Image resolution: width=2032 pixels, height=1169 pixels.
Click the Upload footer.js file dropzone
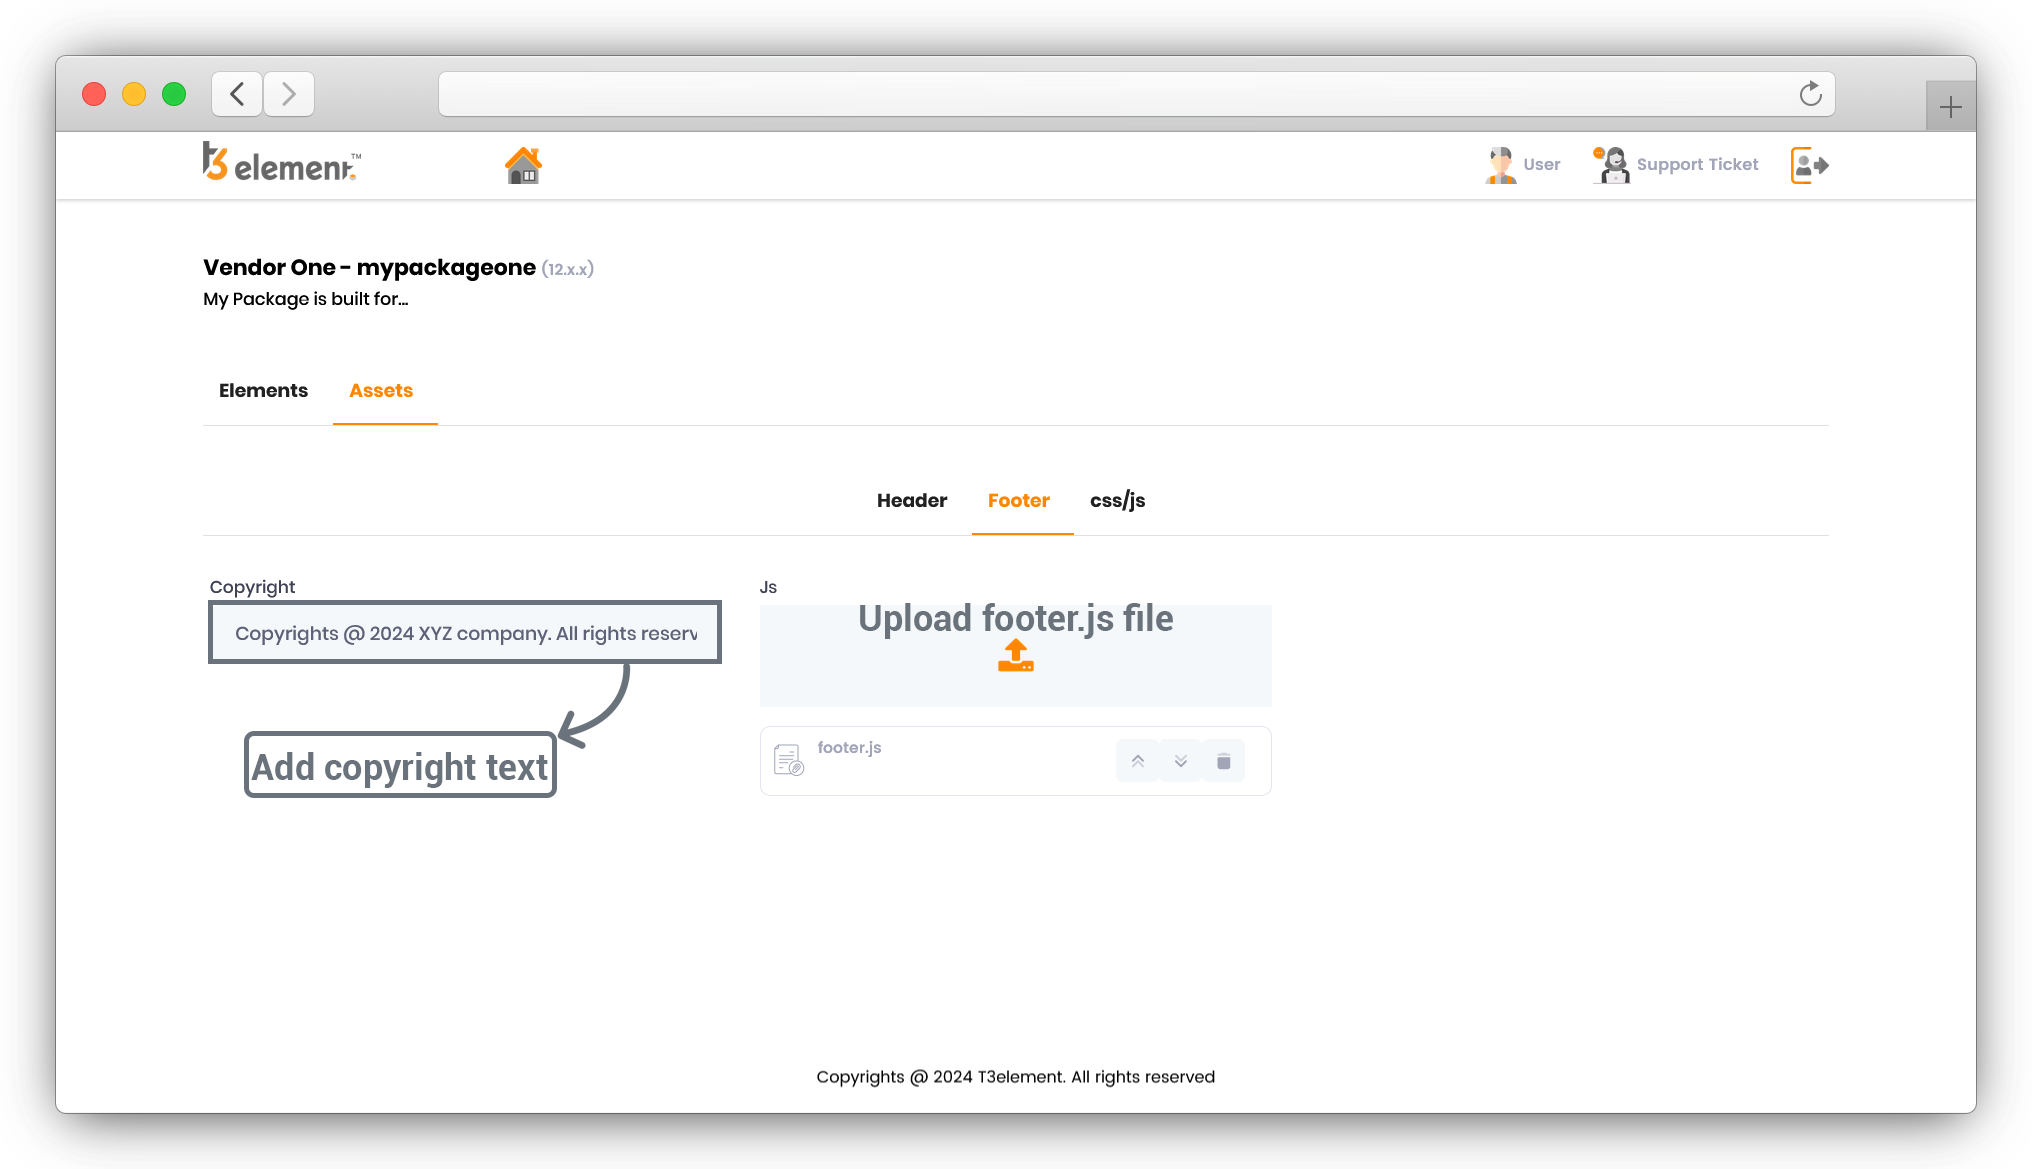click(x=1016, y=655)
